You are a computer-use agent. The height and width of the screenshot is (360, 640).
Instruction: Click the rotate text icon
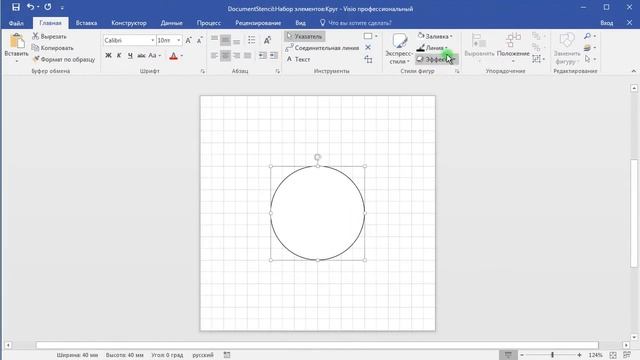click(267, 40)
